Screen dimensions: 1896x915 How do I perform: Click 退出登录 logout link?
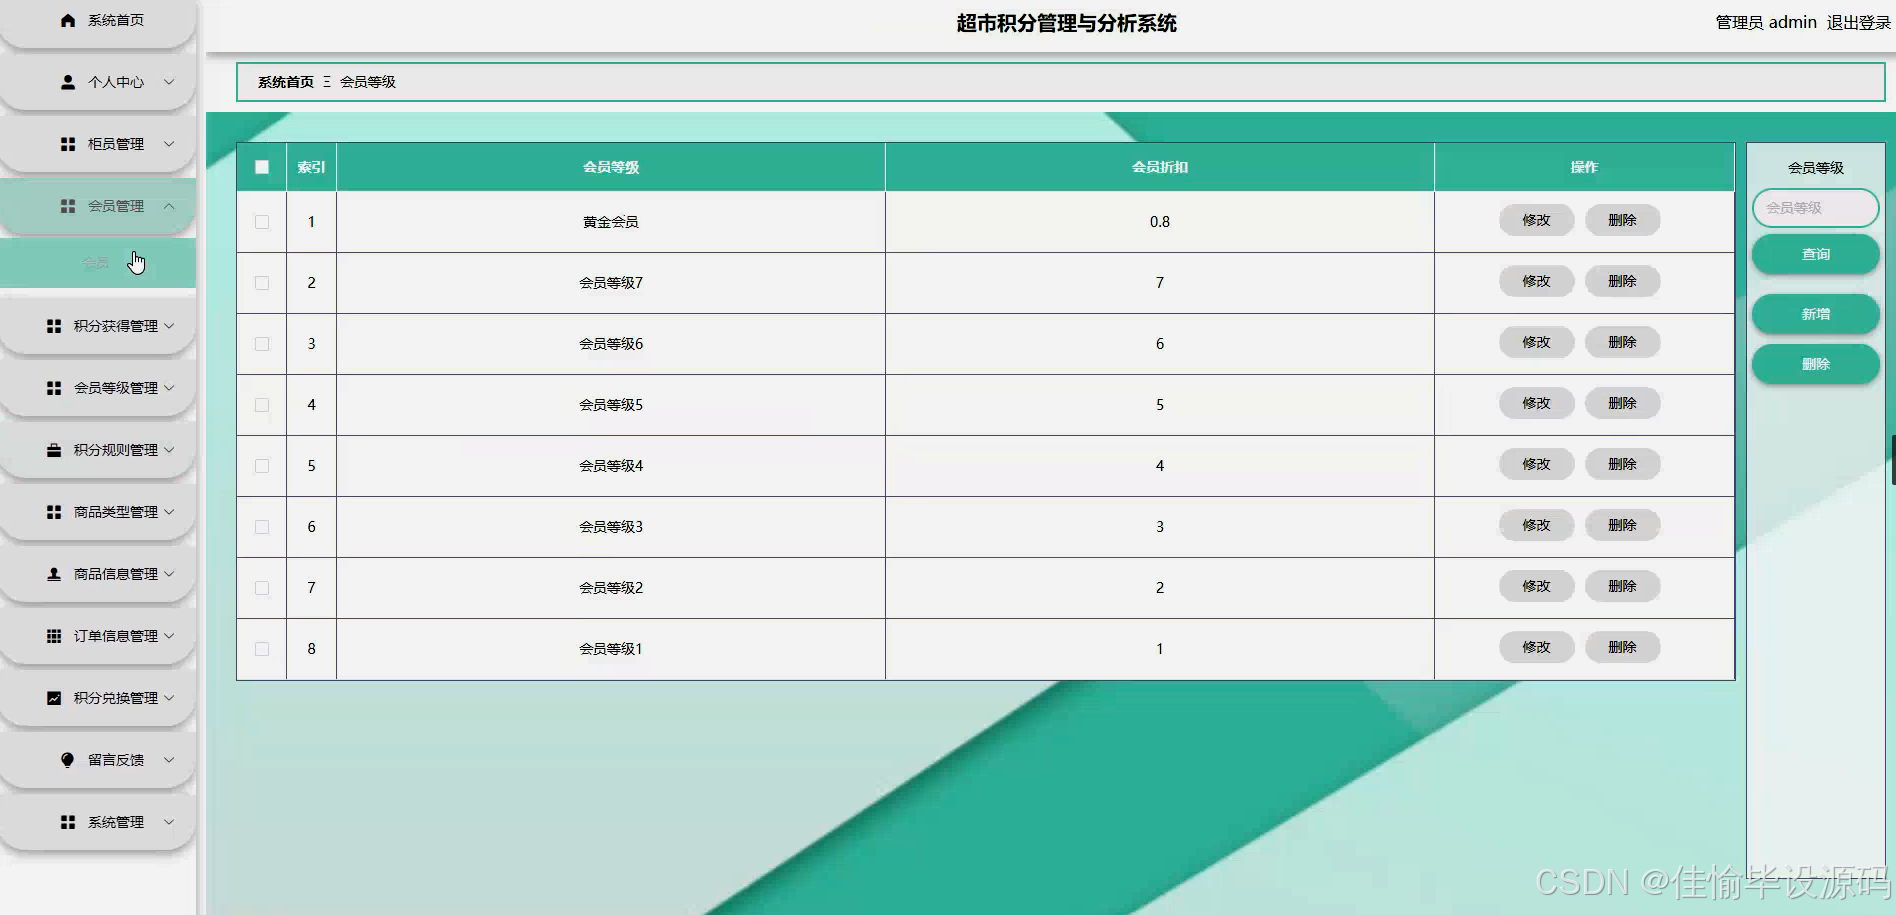point(1858,22)
